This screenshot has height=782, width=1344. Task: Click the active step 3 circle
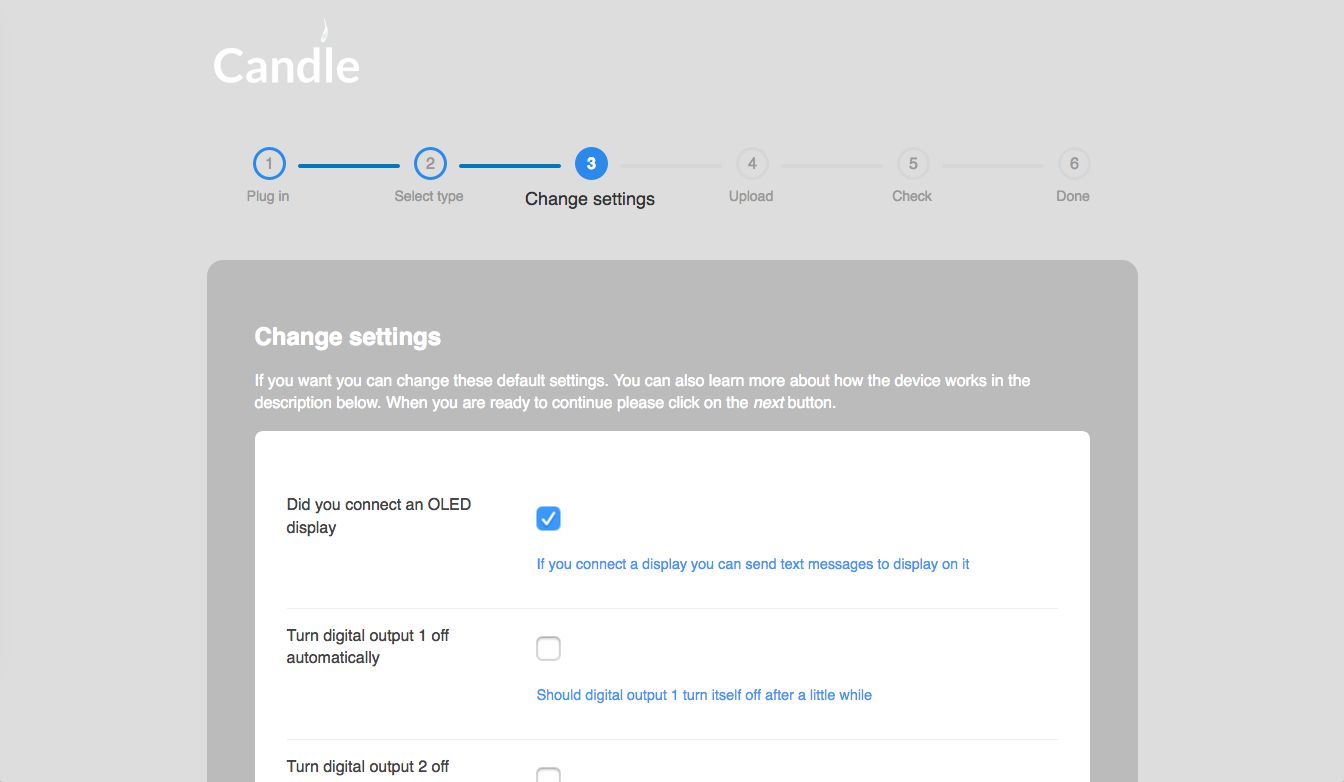click(591, 164)
